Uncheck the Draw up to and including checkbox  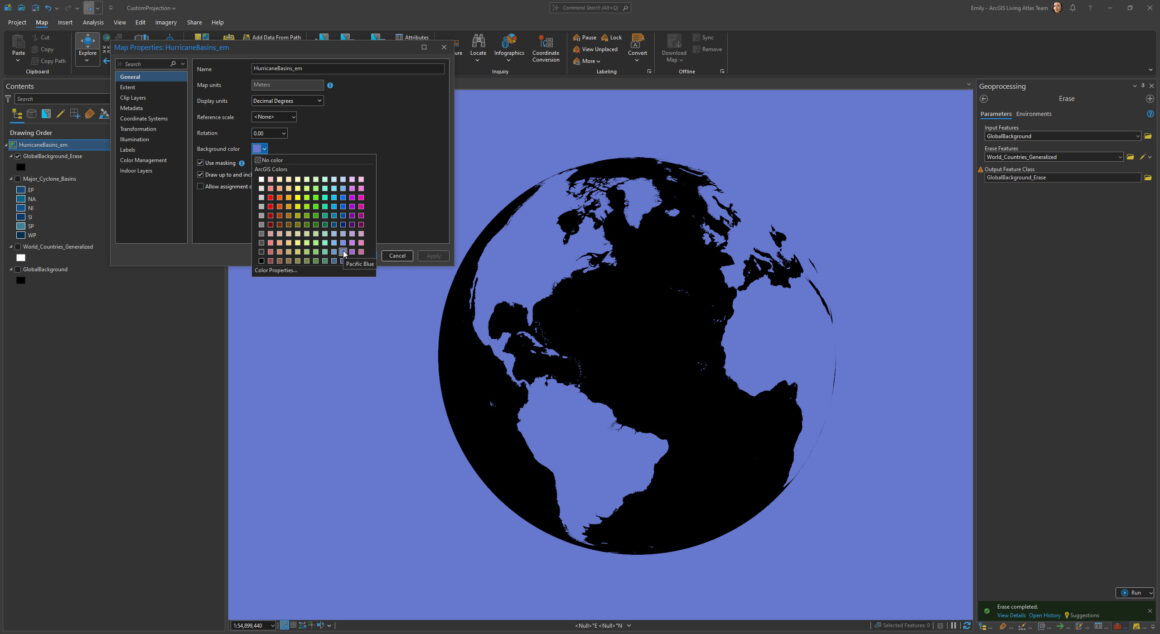tap(200, 175)
